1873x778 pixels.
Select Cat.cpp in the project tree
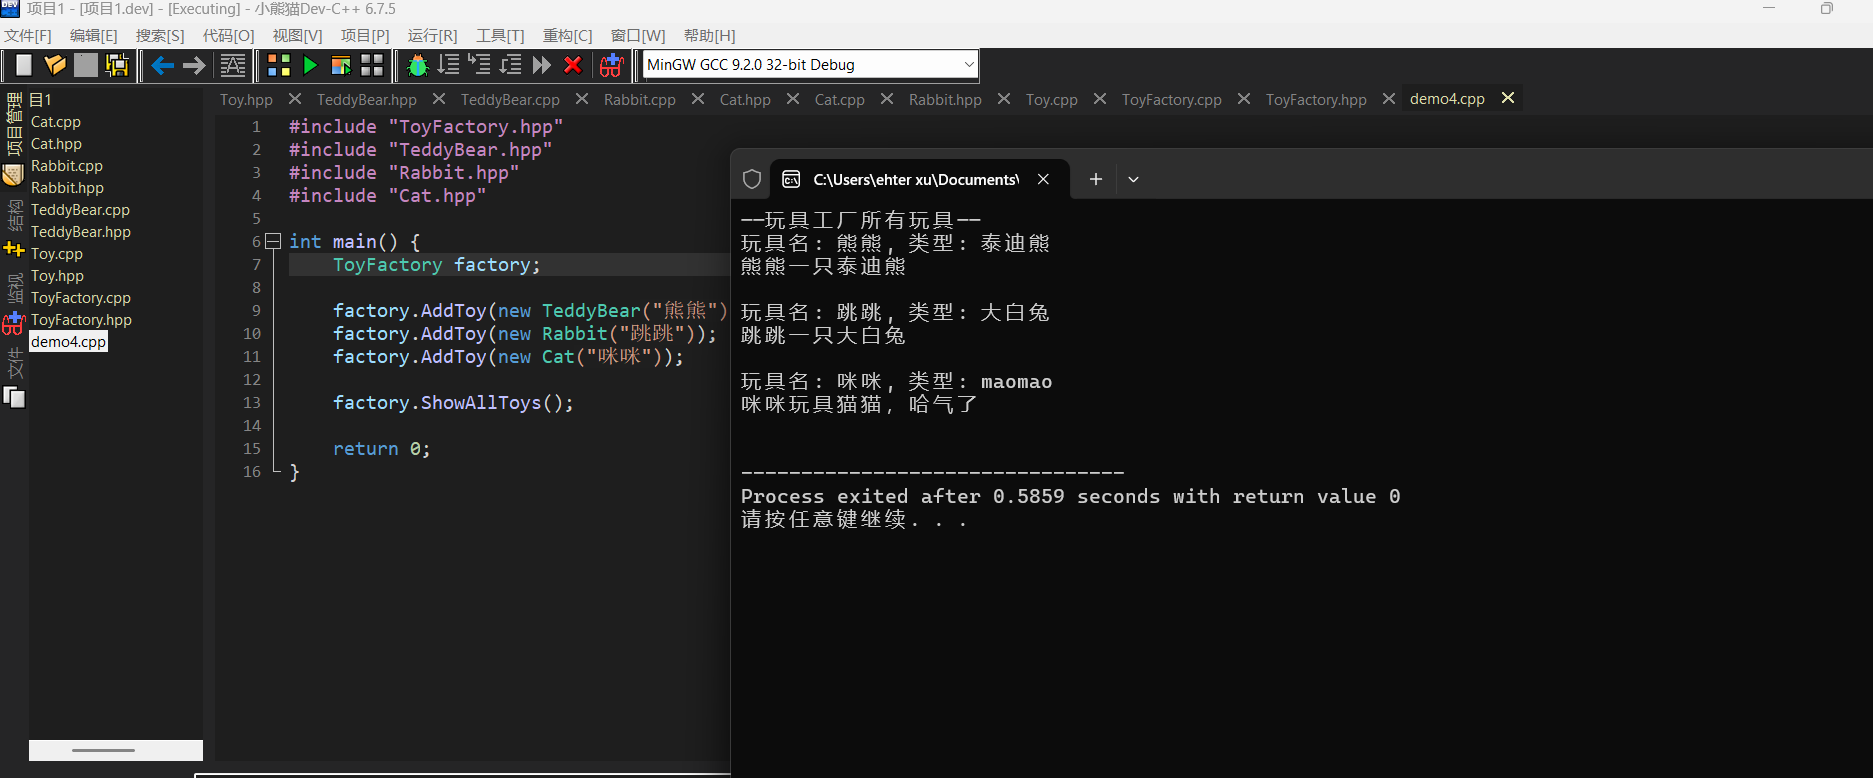coord(56,122)
